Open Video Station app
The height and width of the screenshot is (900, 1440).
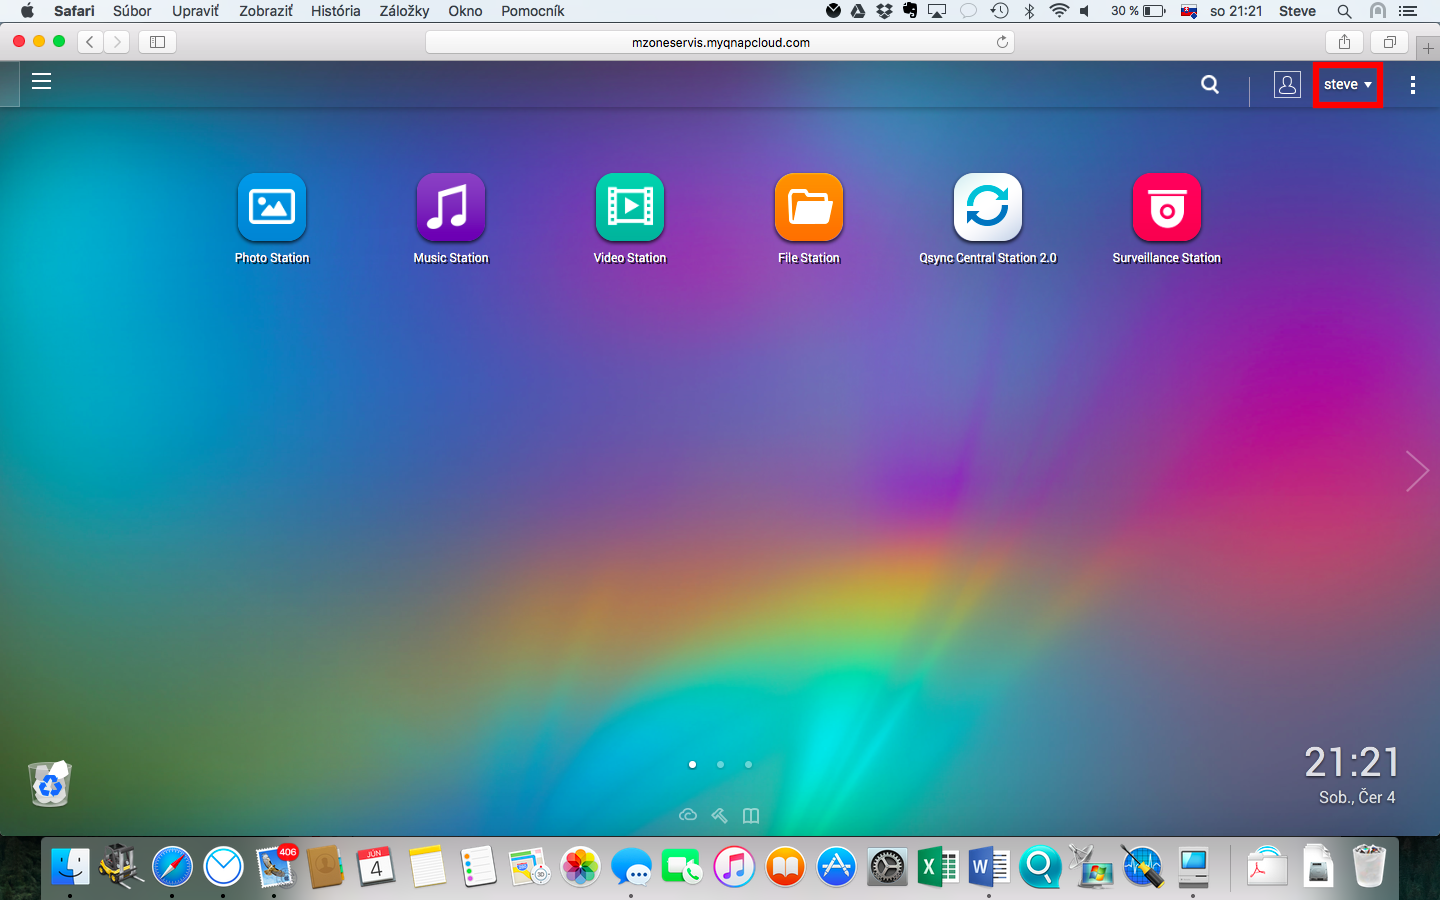pyautogui.click(x=629, y=207)
